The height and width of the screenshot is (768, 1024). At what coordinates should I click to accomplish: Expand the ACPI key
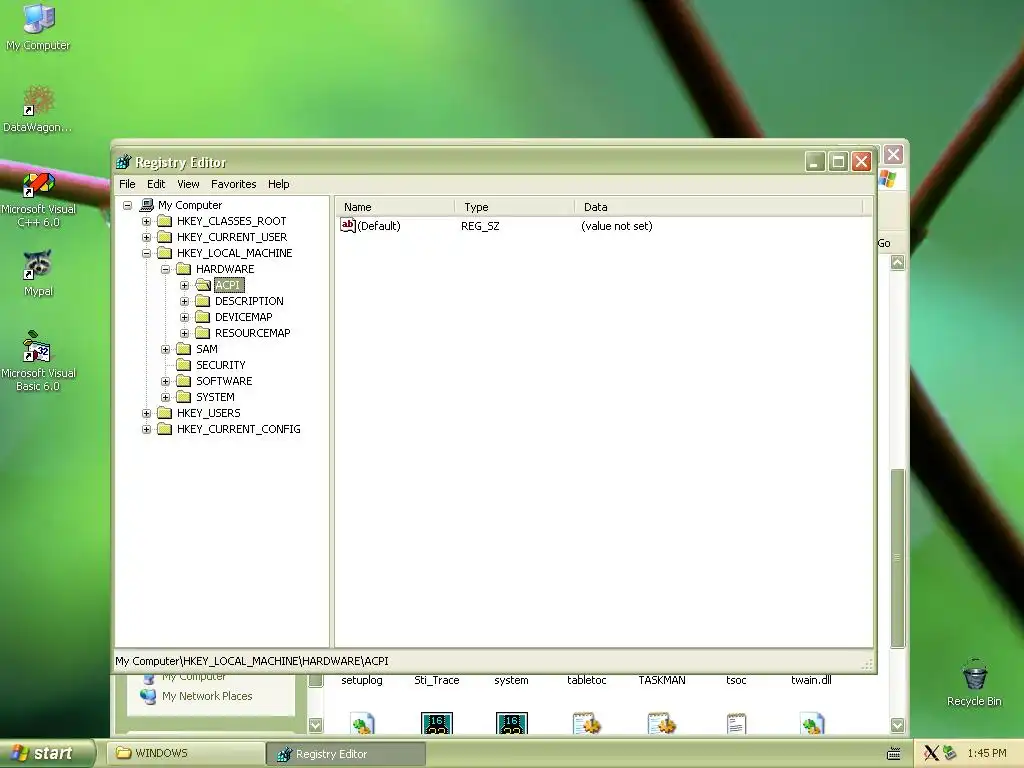click(x=184, y=285)
